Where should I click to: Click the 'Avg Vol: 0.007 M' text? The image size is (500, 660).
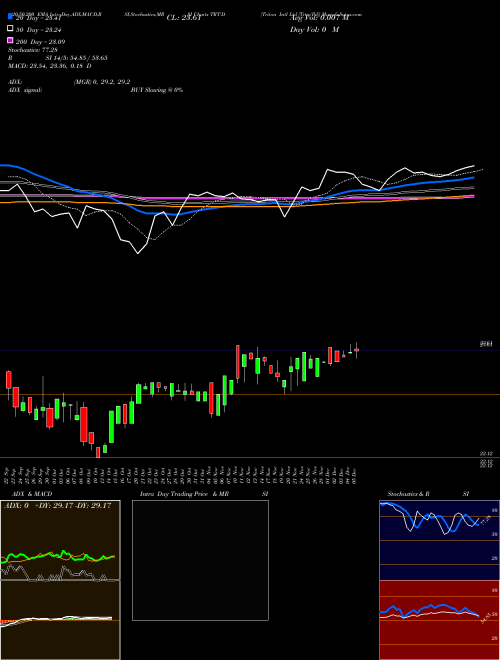[x=319, y=18]
